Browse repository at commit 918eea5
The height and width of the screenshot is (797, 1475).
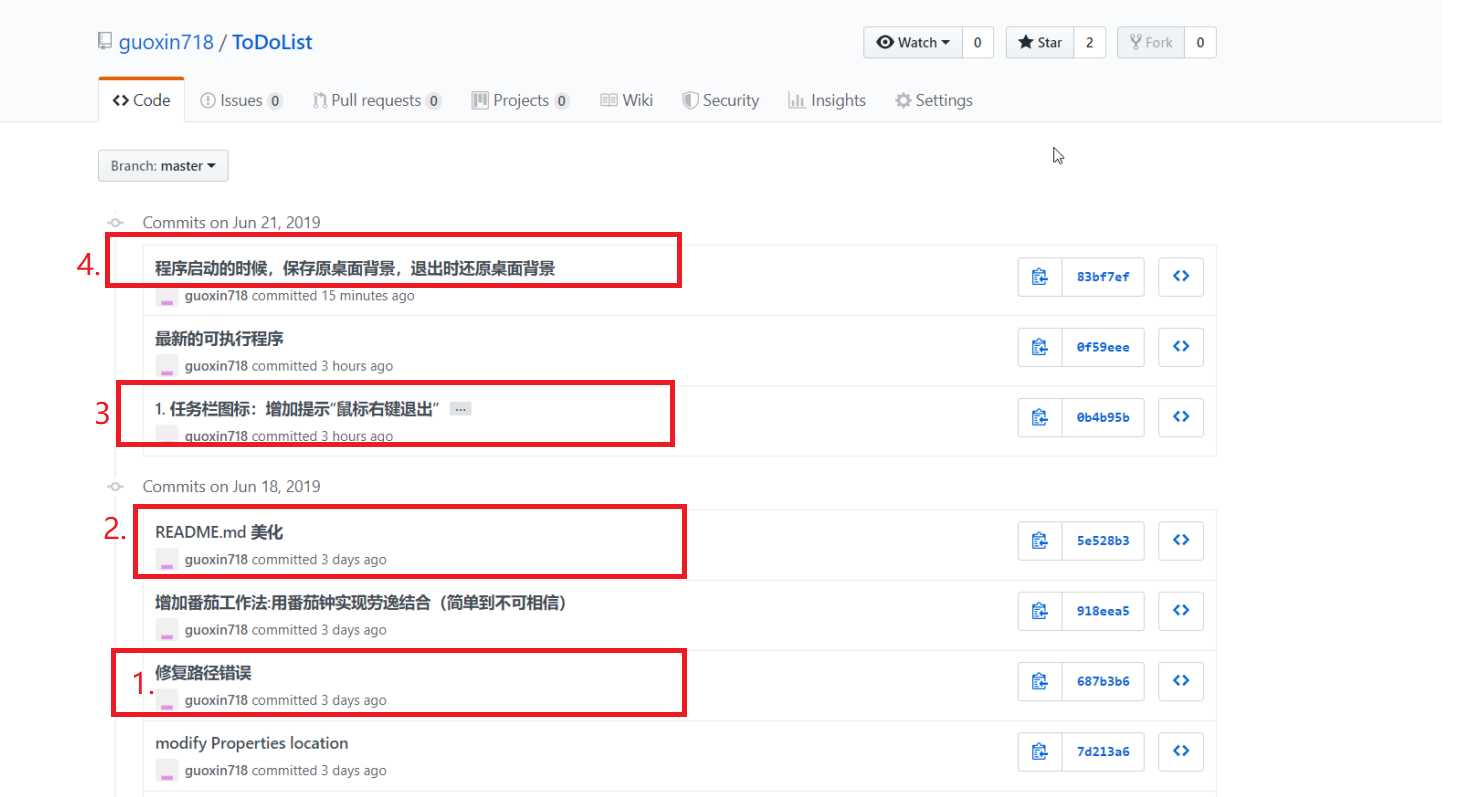1181,610
